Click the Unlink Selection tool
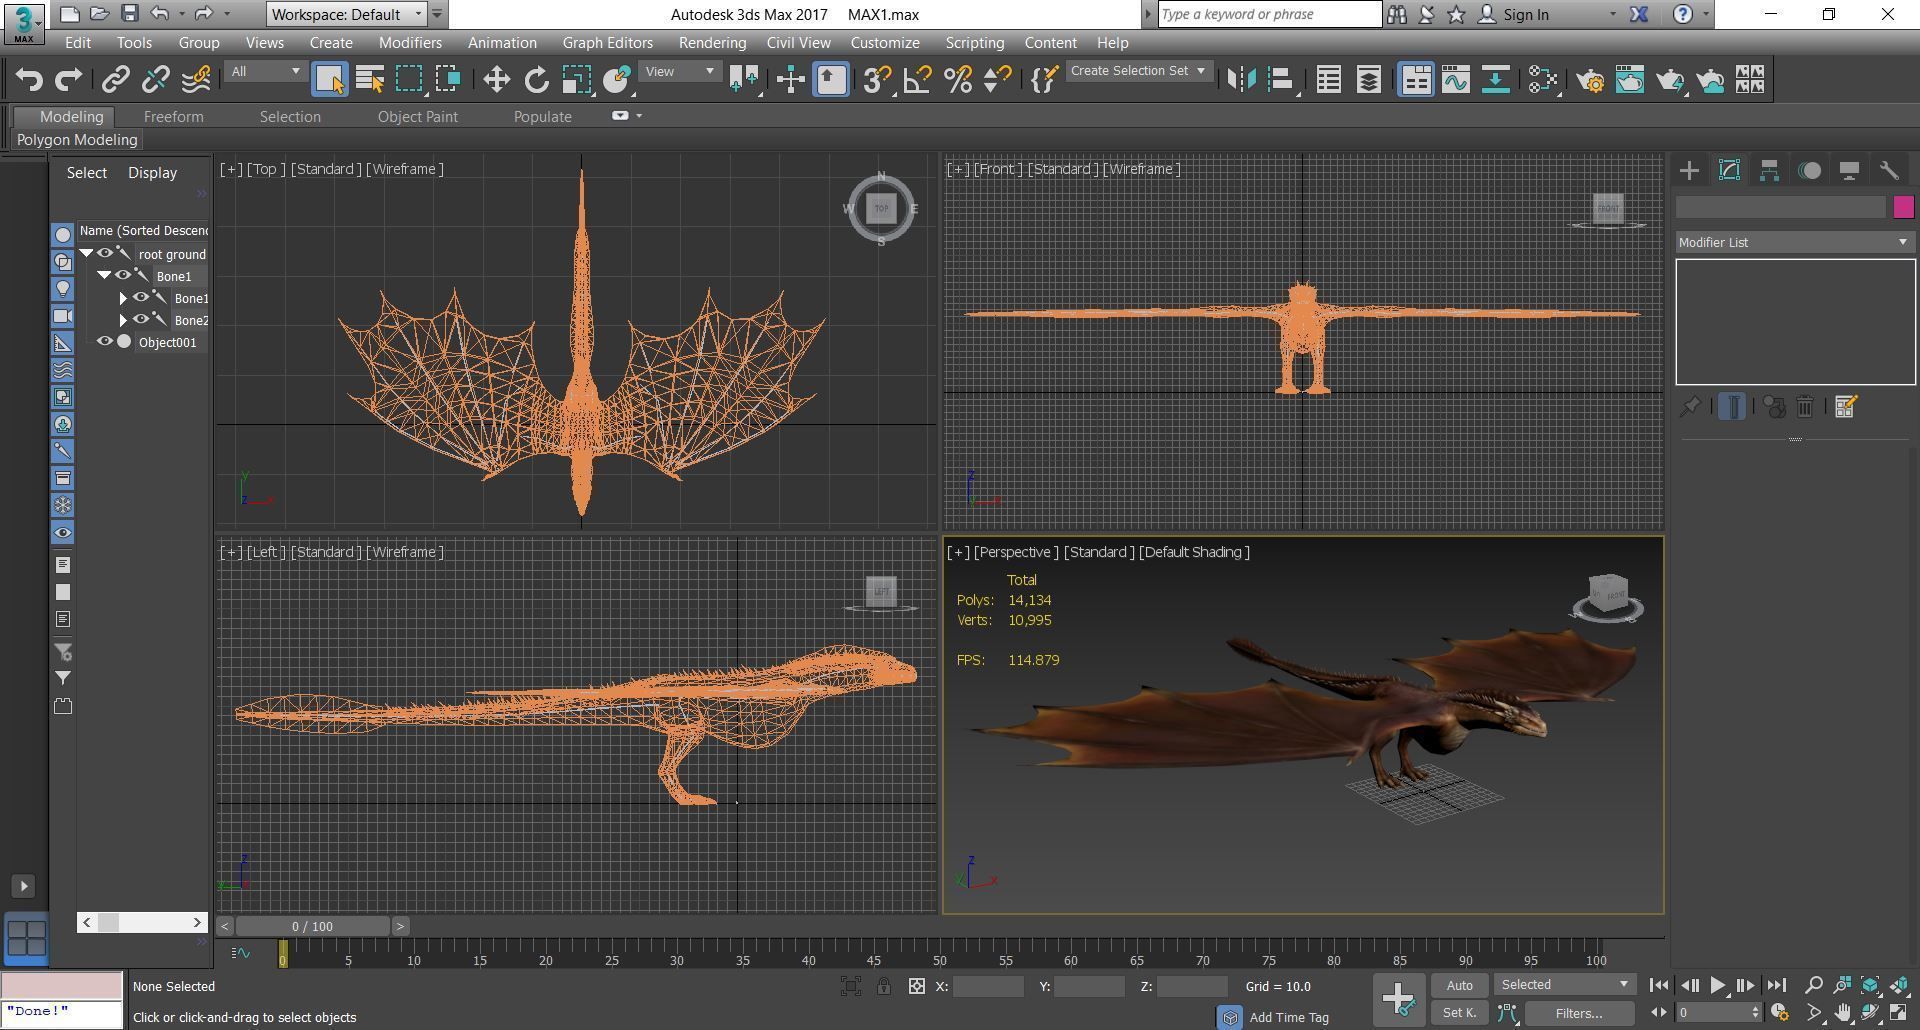 click(156, 79)
